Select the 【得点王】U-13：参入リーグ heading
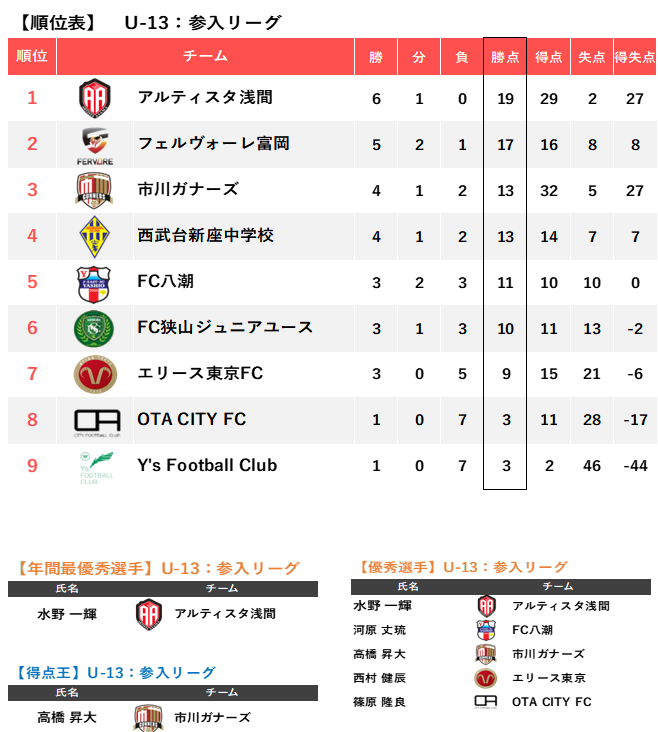Screen dimensions: 658x732 coord(117,673)
